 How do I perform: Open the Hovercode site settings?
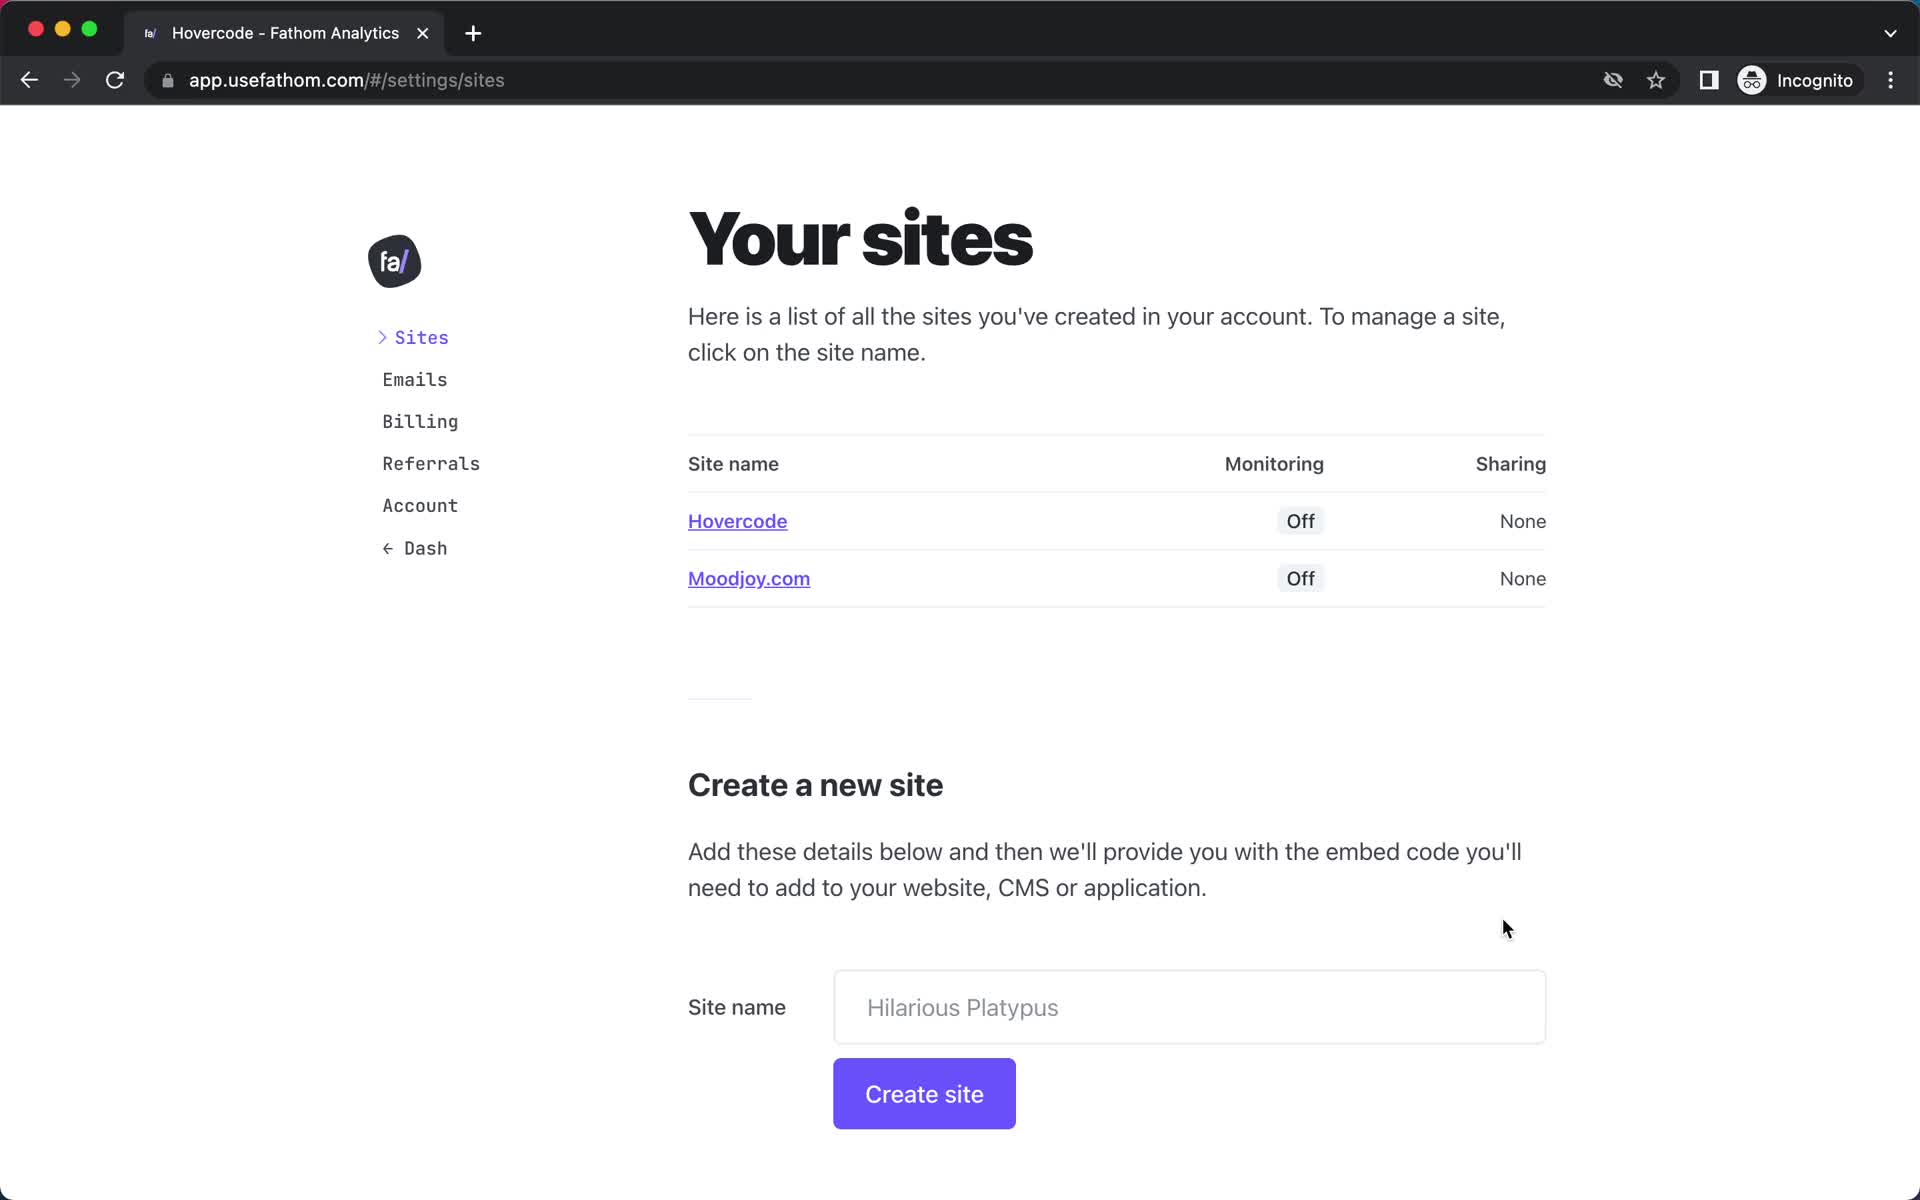click(x=738, y=521)
